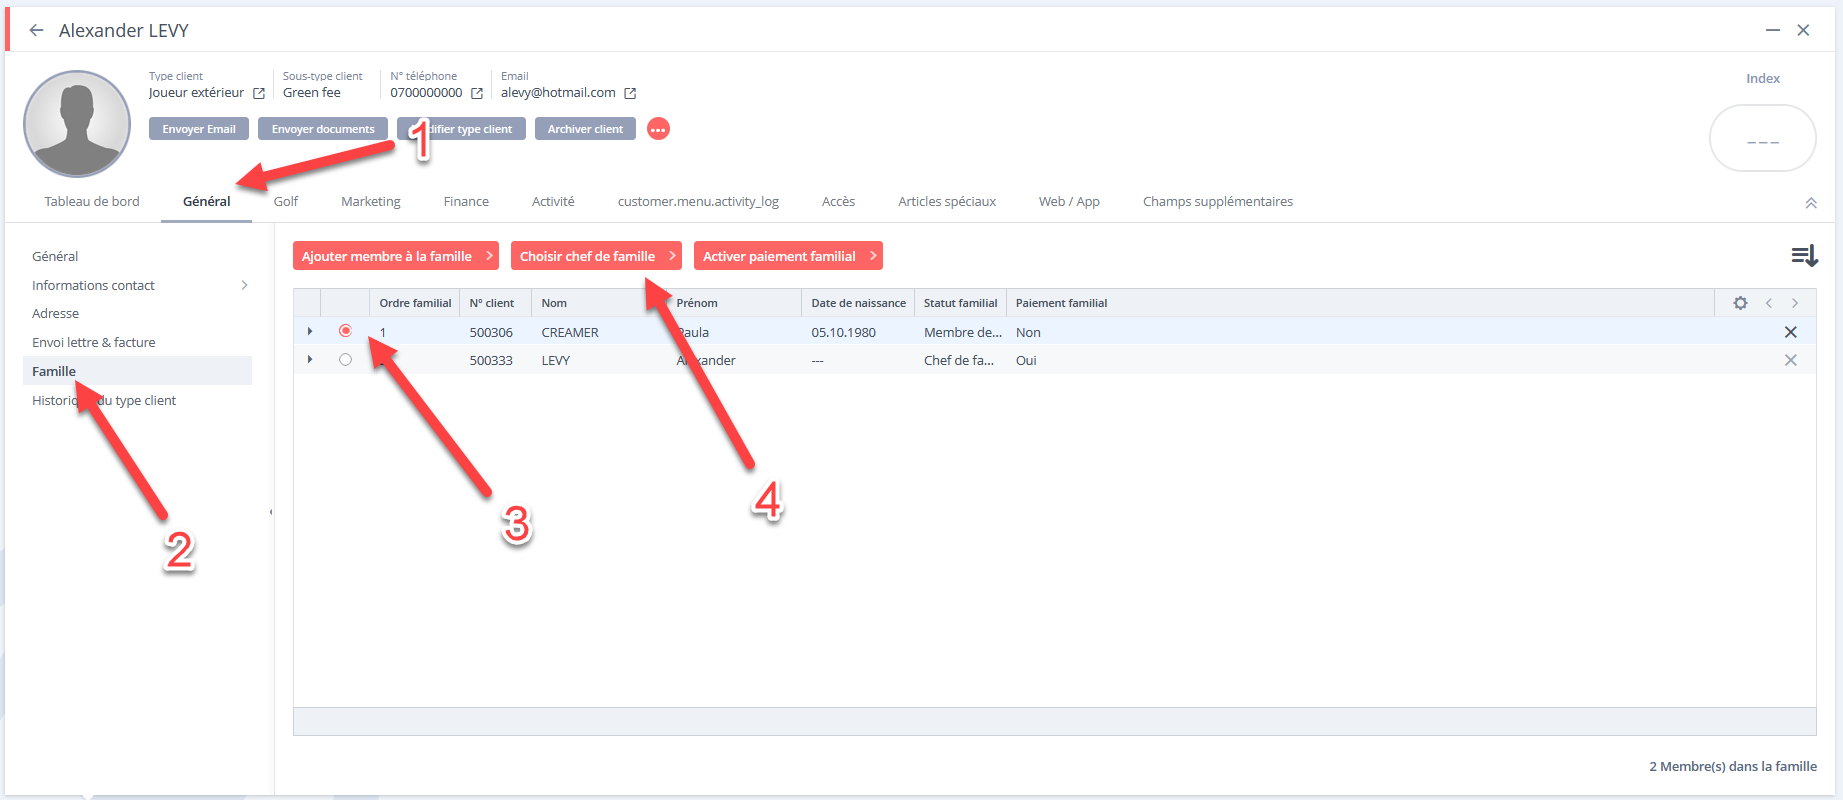1843x800 pixels.
Task: Switch to Finance tab
Action: (x=466, y=201)
